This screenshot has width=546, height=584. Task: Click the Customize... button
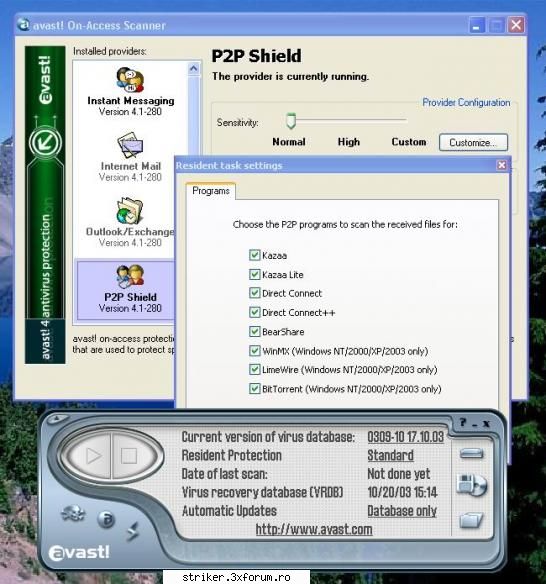473,142
